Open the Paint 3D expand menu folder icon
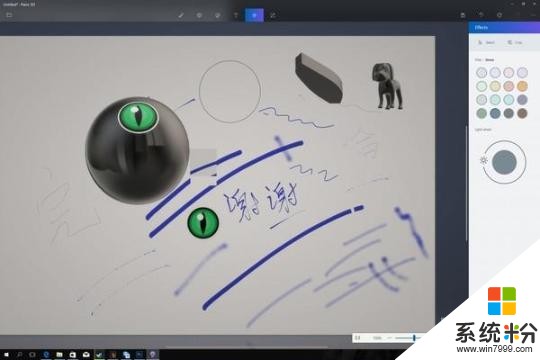Screen dimensions: 540x360 (9, 15)
